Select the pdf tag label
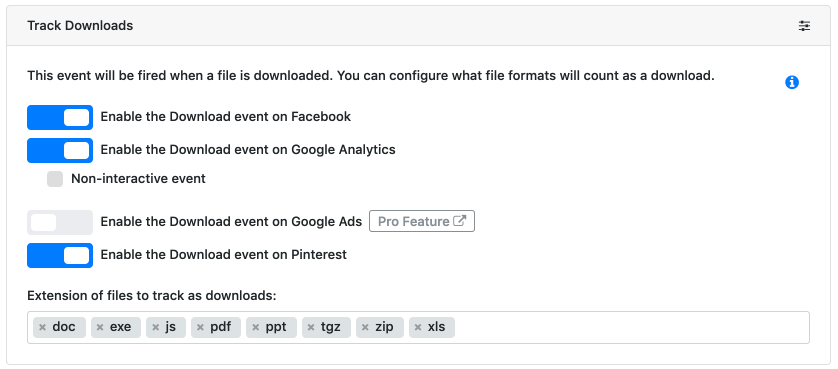The image size is (838, 369). (x=221, y=327)
